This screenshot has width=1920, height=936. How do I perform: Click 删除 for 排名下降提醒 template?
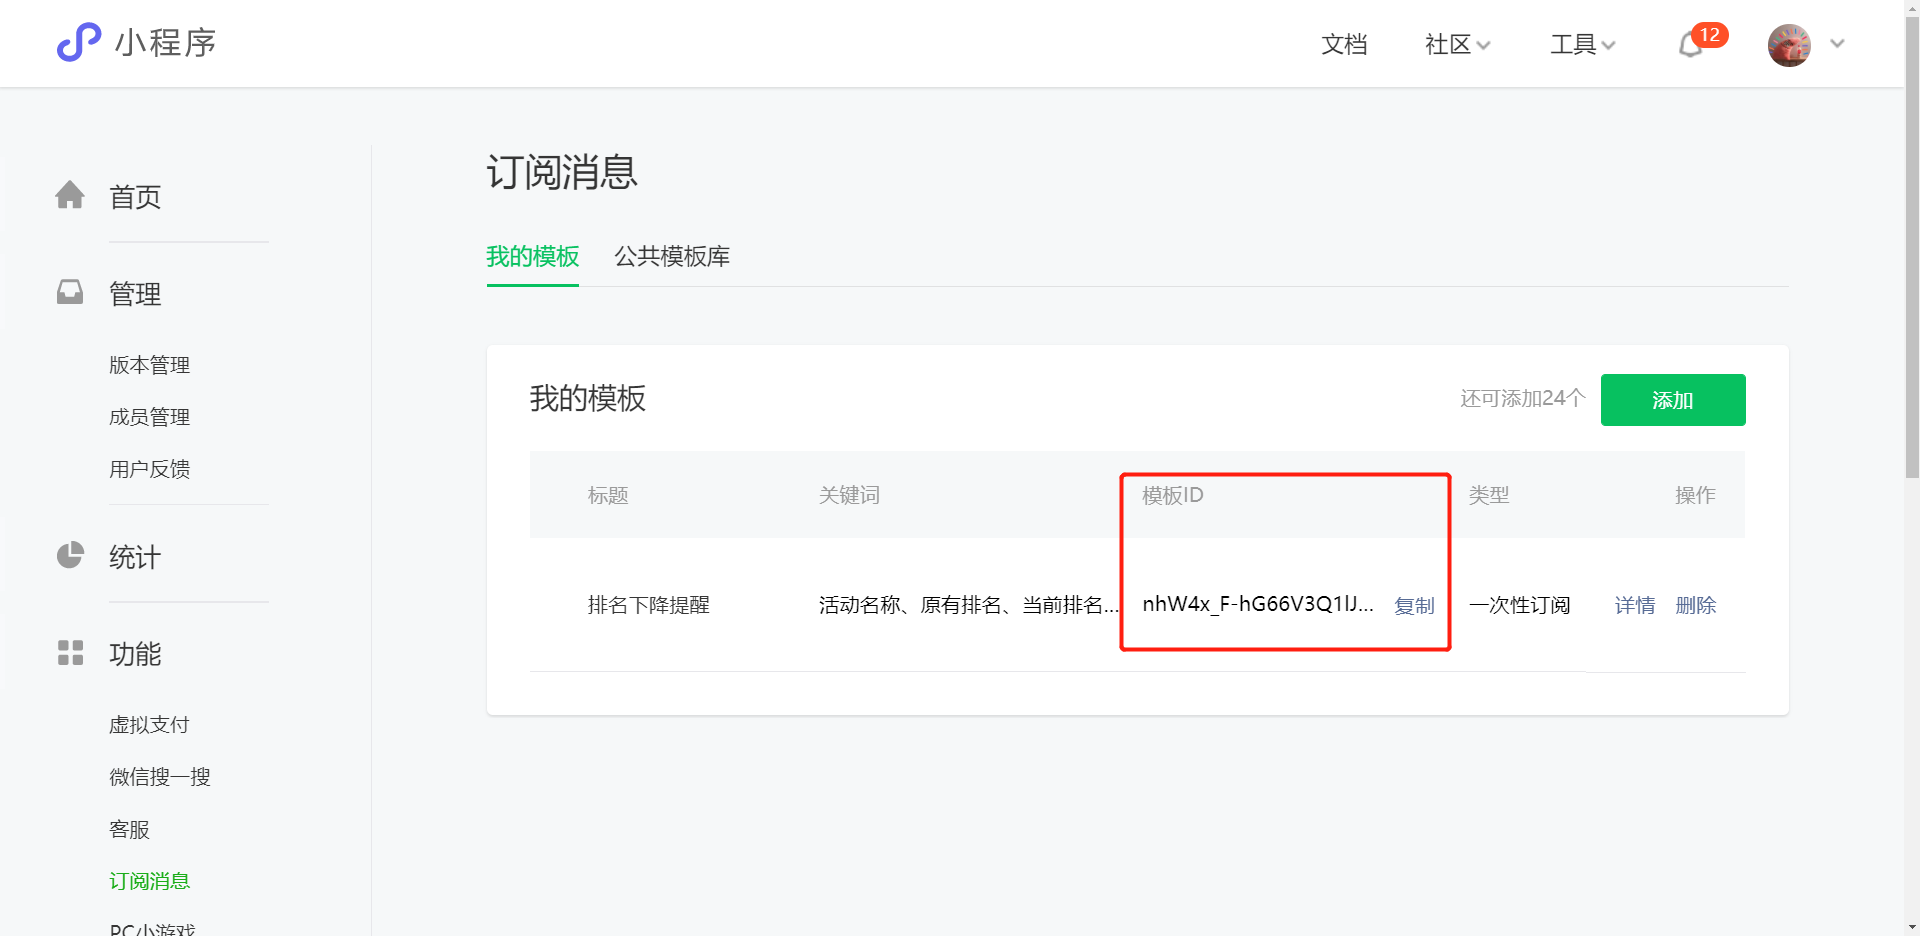click(x=1696, y=605)
